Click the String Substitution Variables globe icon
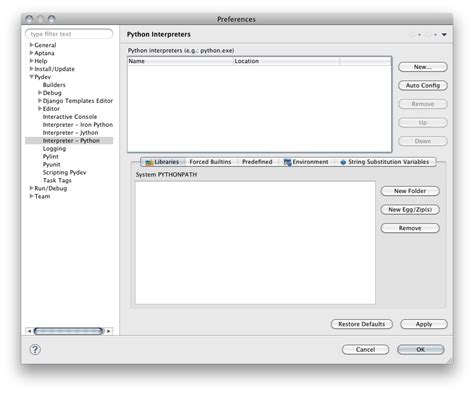 [x=343, y=162]
